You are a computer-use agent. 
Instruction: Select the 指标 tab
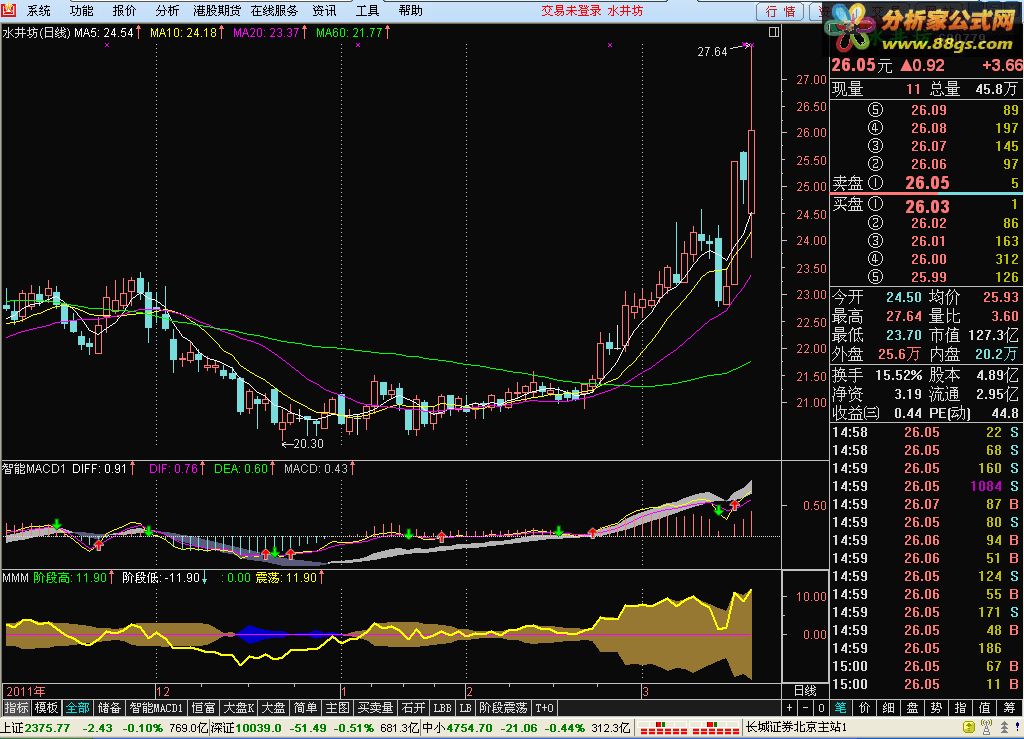[x=16, y=708]
